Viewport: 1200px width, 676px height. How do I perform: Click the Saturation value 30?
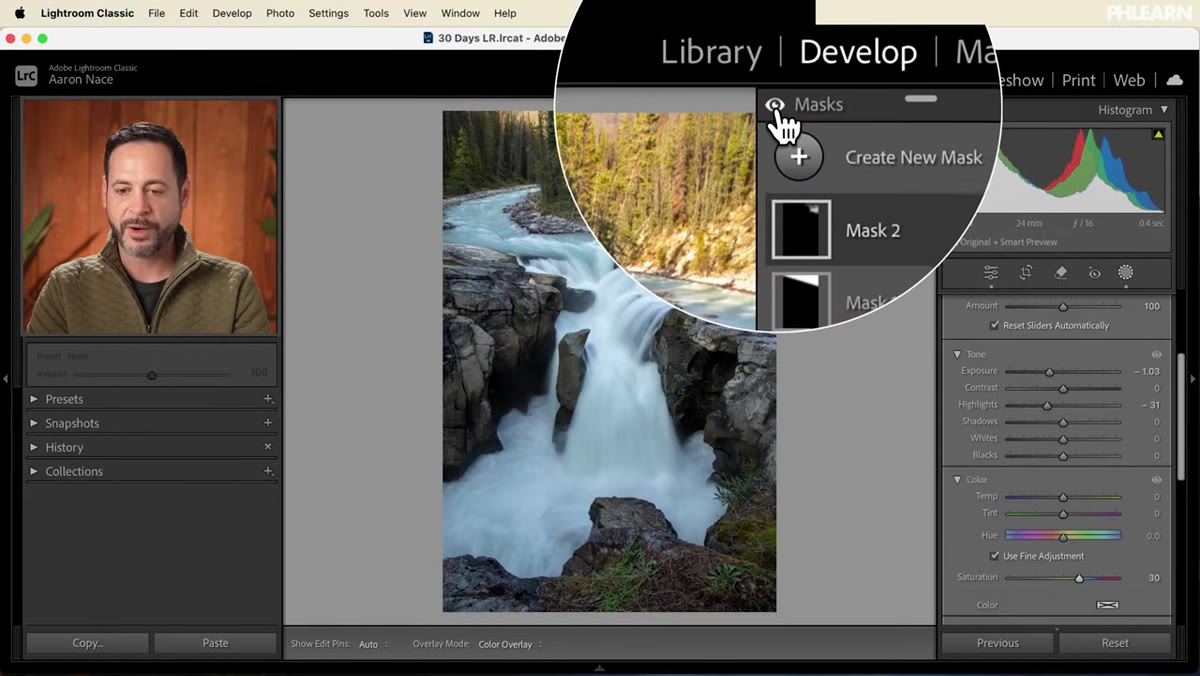pos(1154,578)
